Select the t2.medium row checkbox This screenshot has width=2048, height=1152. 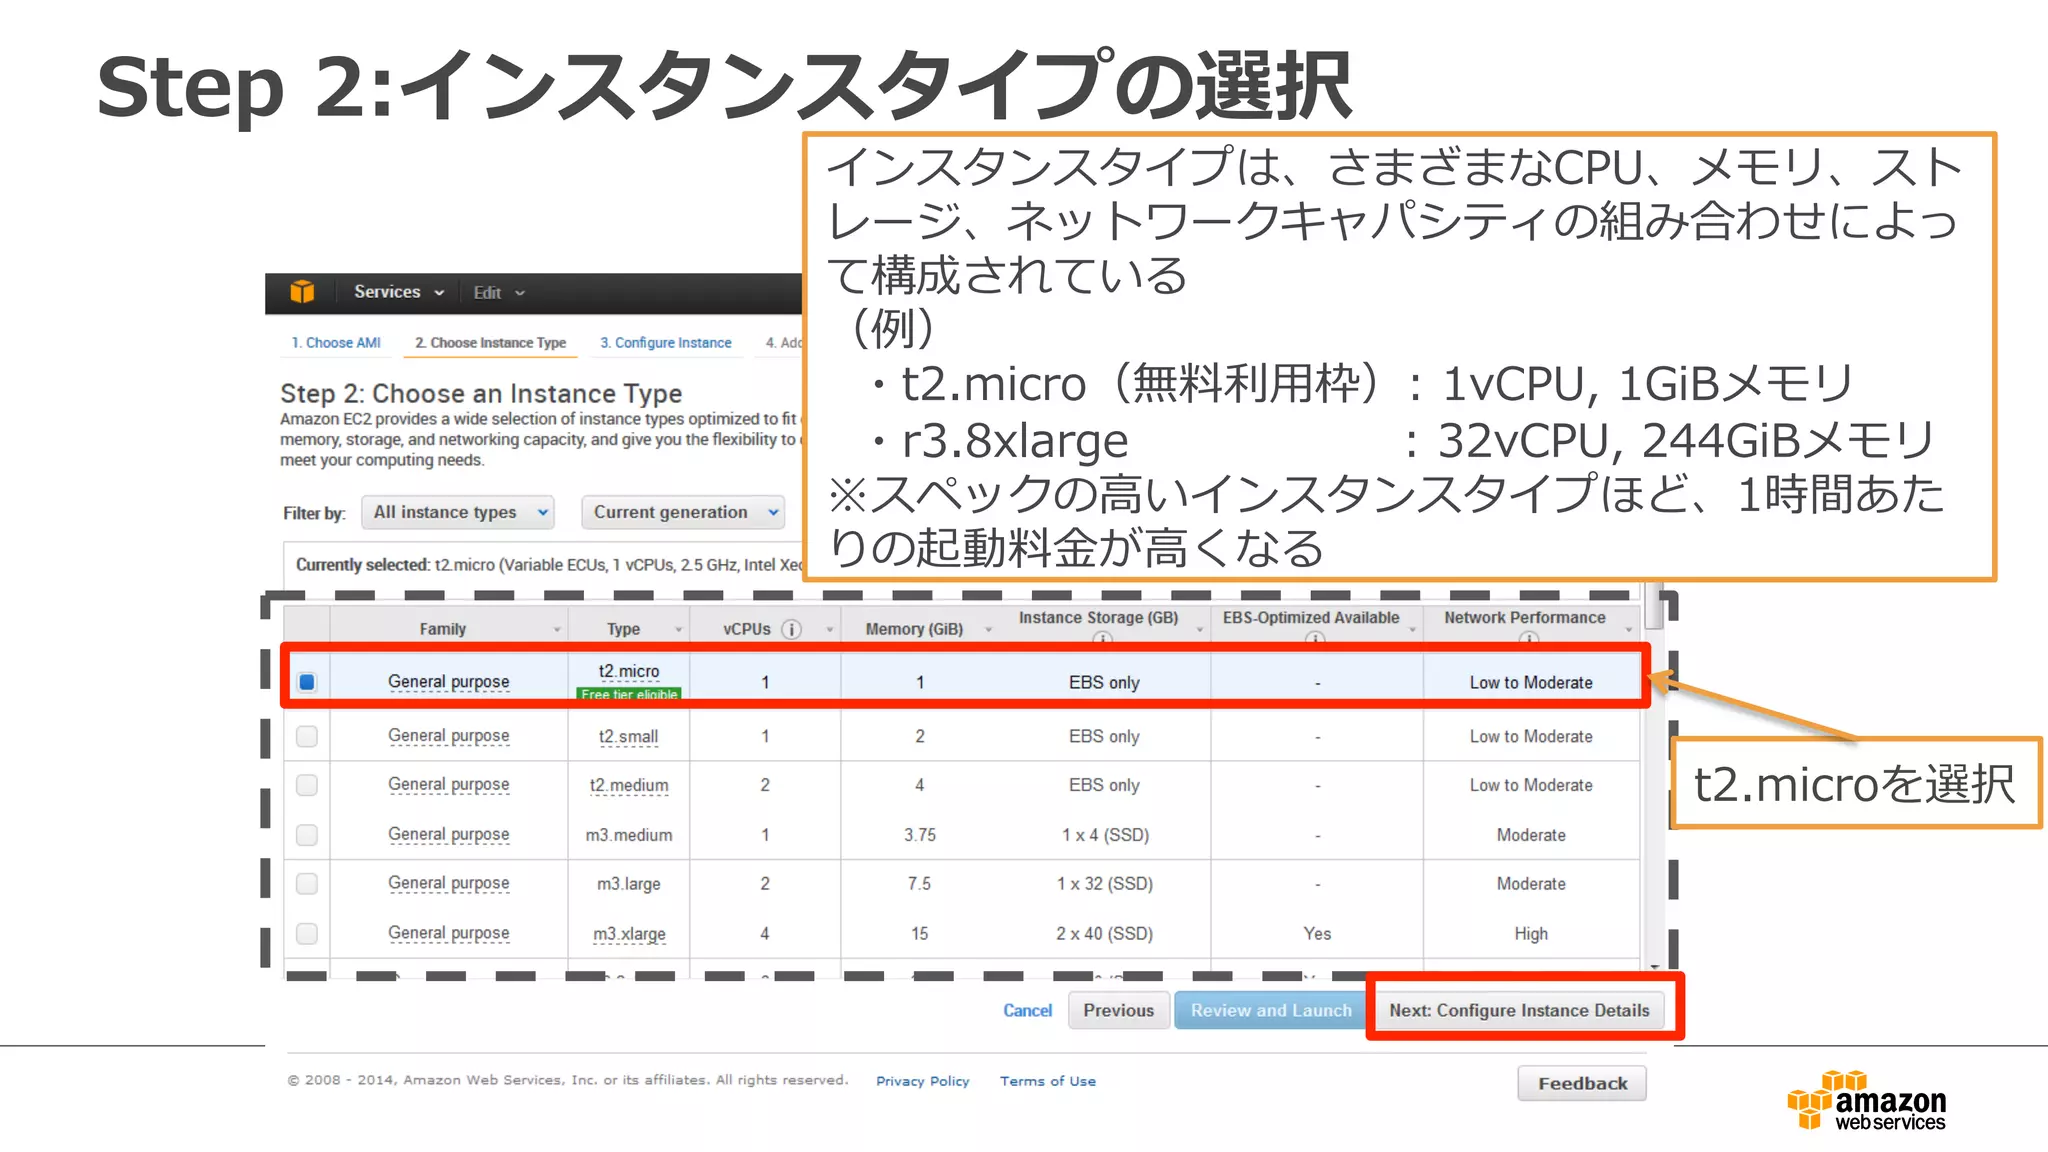[x=307, y=785]
